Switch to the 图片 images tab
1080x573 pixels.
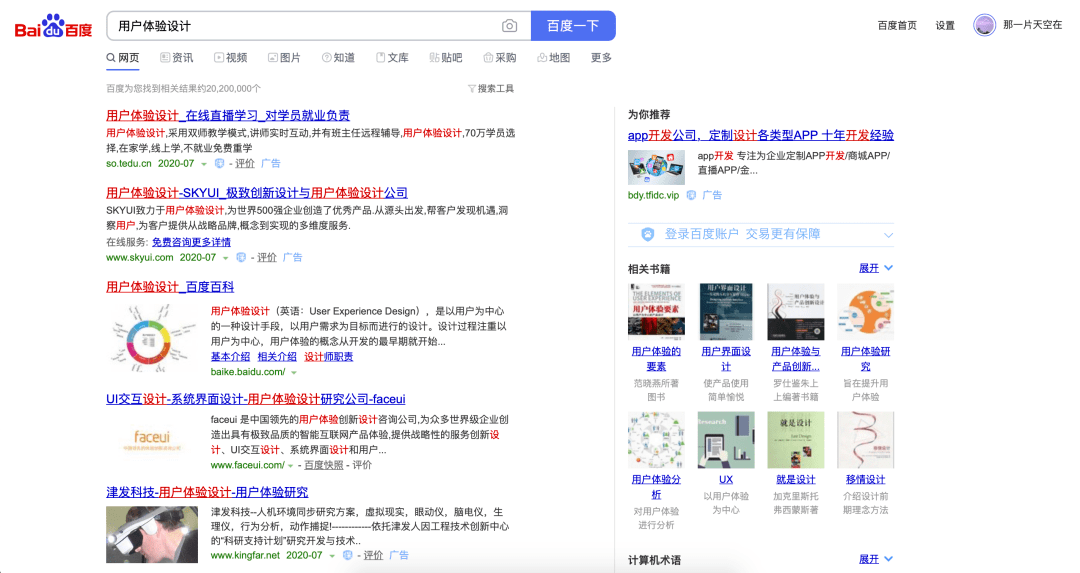pyautogui.click(x=284, y=58)
